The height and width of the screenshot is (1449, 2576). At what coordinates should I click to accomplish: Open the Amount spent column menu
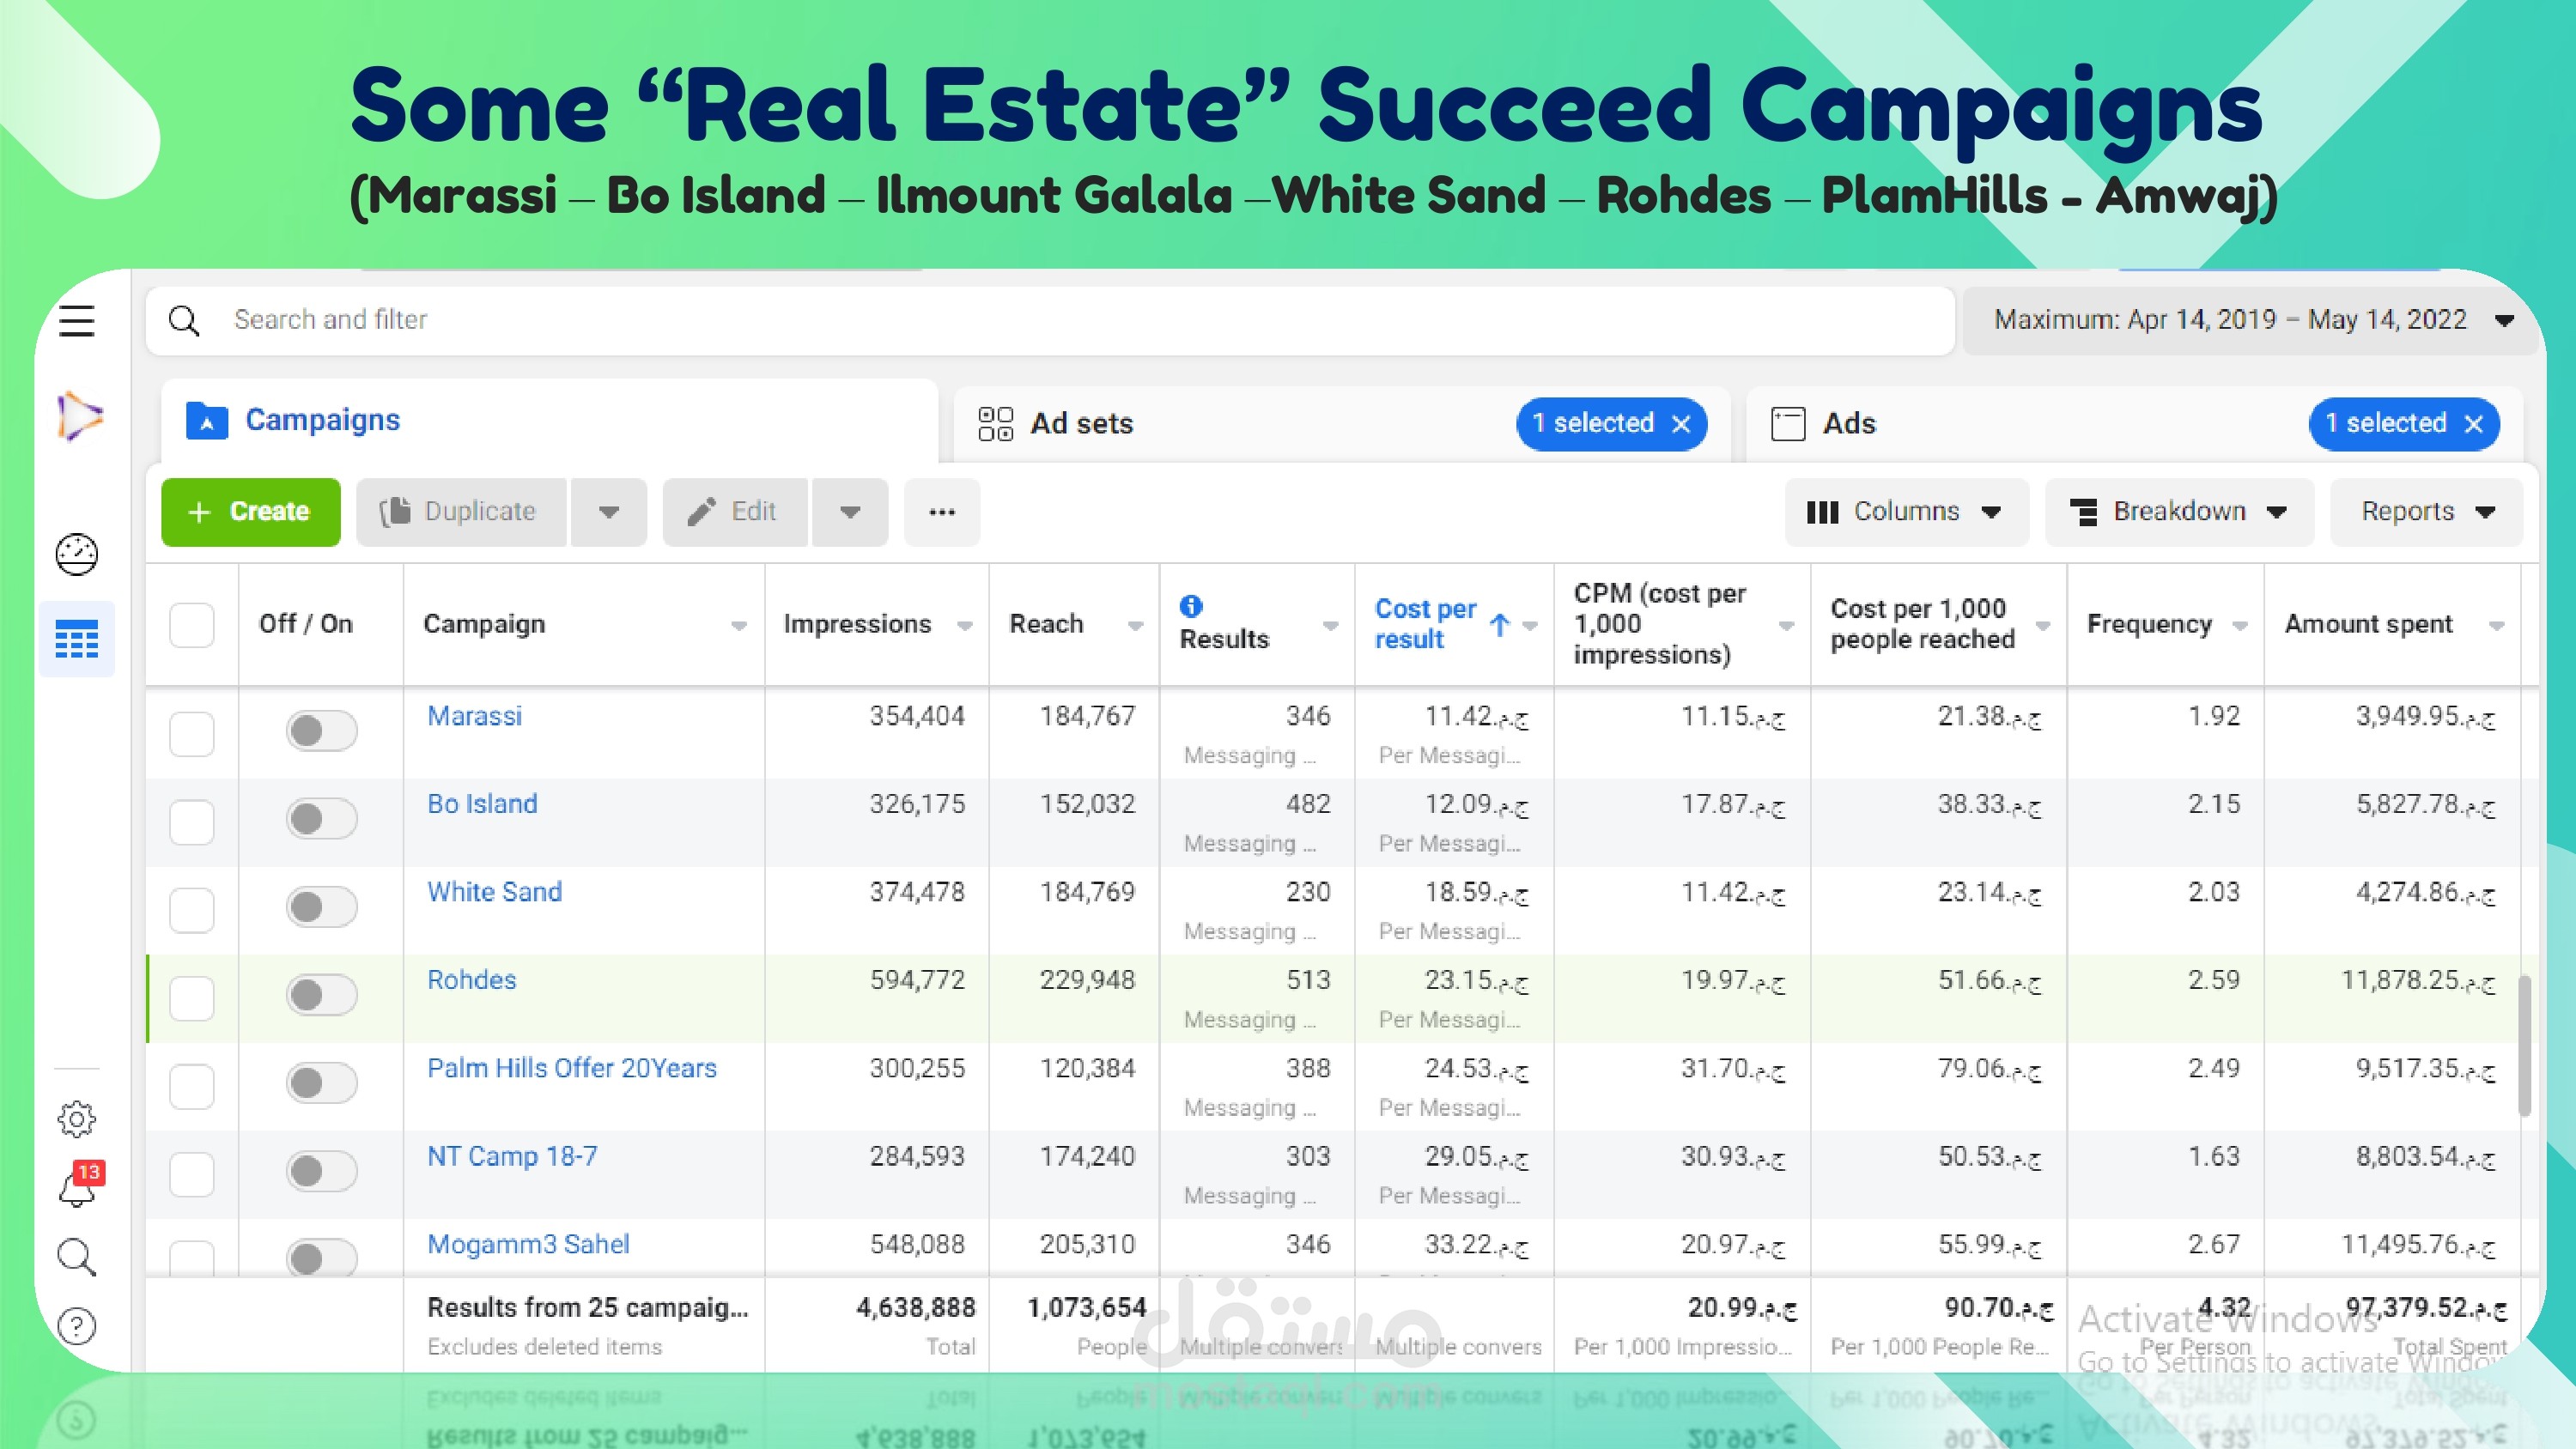(2497, 626)
